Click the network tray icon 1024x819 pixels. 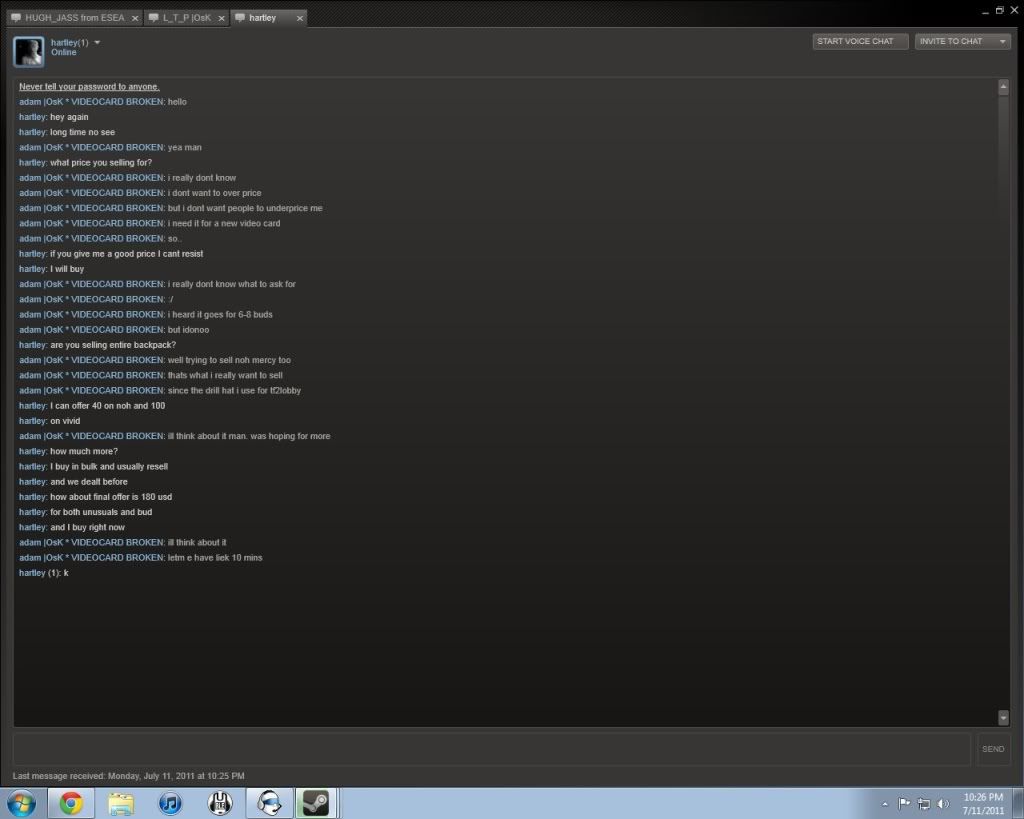pyautogui.click(x=924, y=803)
